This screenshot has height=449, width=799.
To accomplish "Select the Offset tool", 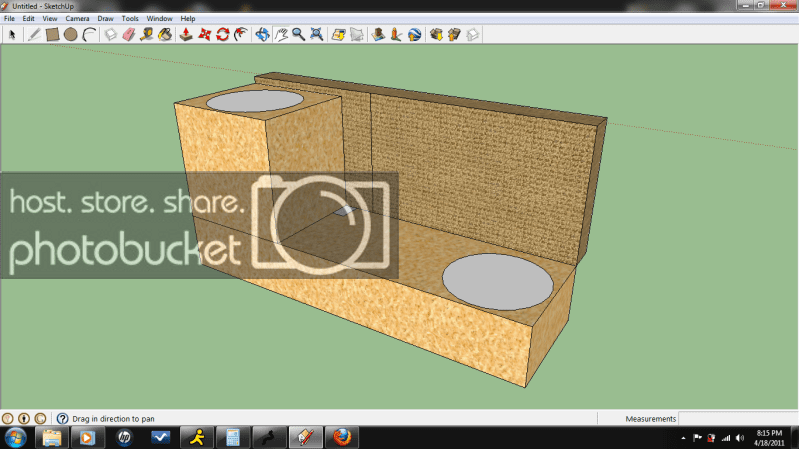I will click(x=241, y=35).
